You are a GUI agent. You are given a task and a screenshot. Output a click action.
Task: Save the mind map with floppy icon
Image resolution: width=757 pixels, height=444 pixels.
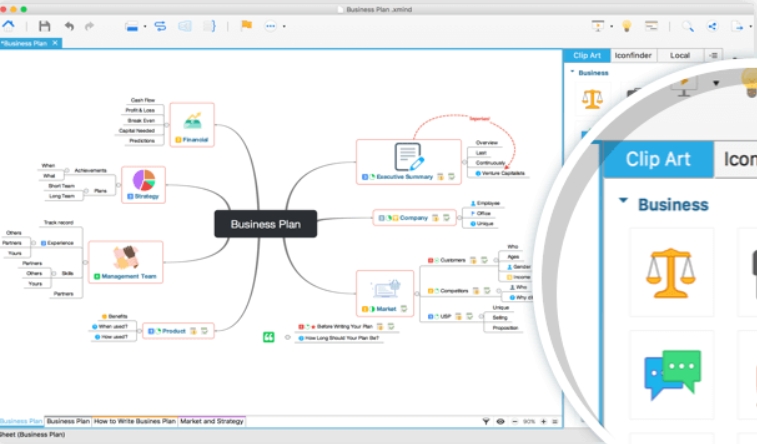pyautogui.click(x=44, y=26)
